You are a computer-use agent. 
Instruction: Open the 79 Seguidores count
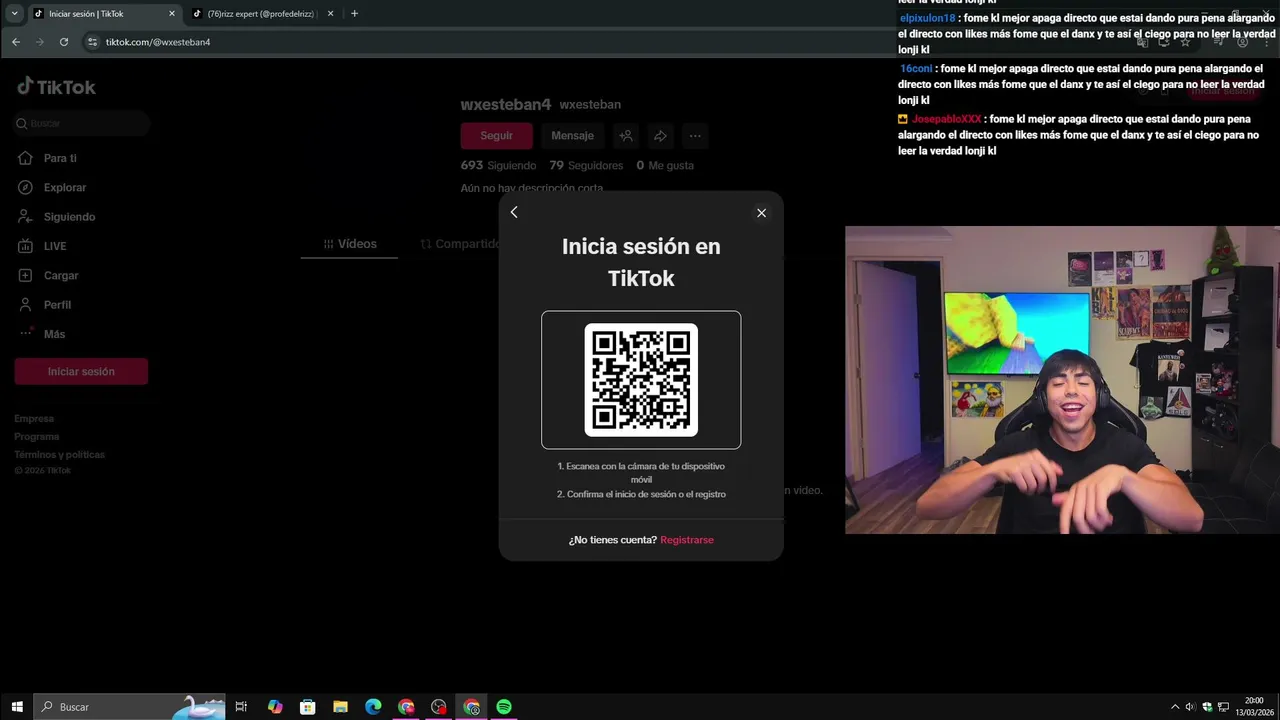coord(586,165)
